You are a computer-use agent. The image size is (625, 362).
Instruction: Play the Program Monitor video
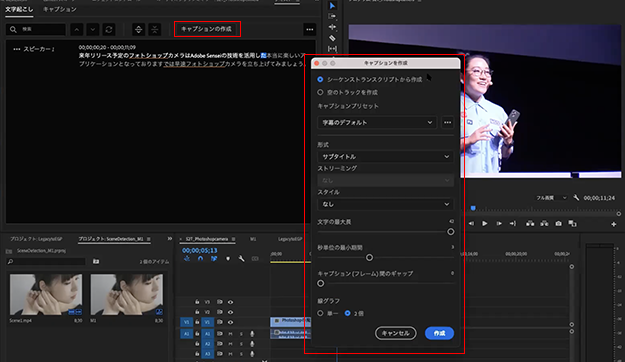(485, 224)
